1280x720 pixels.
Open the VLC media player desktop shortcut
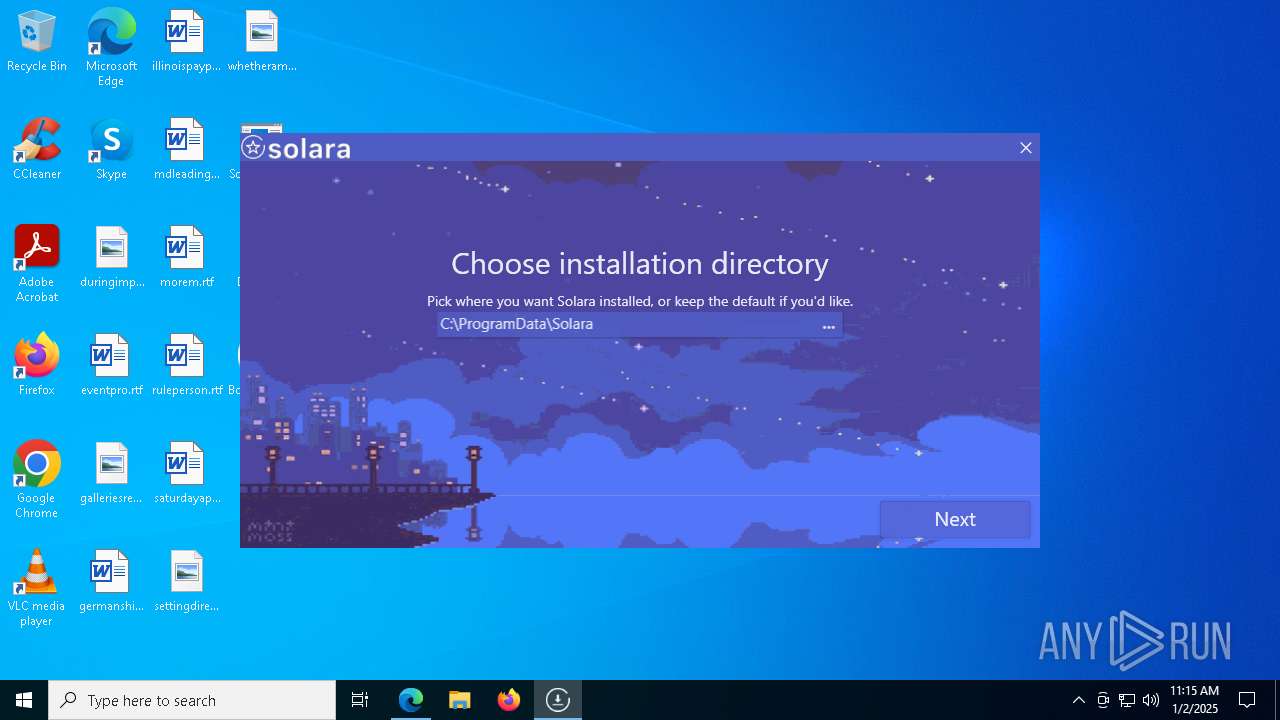(x=37, y=588)
